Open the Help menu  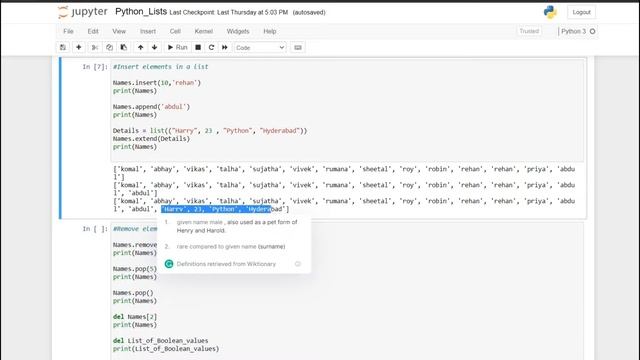pos(270,31)
